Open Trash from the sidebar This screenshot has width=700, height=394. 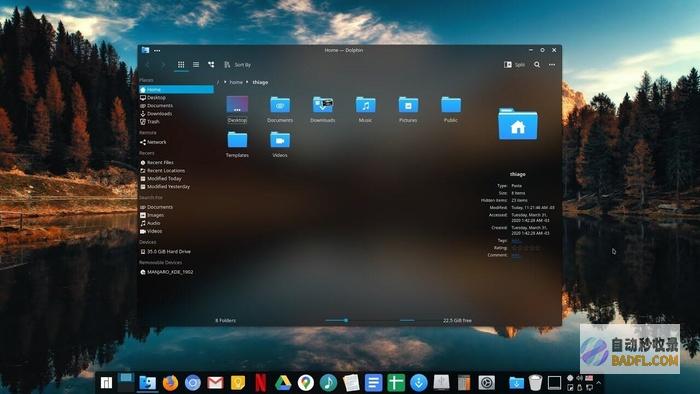[x=150, y=122]
